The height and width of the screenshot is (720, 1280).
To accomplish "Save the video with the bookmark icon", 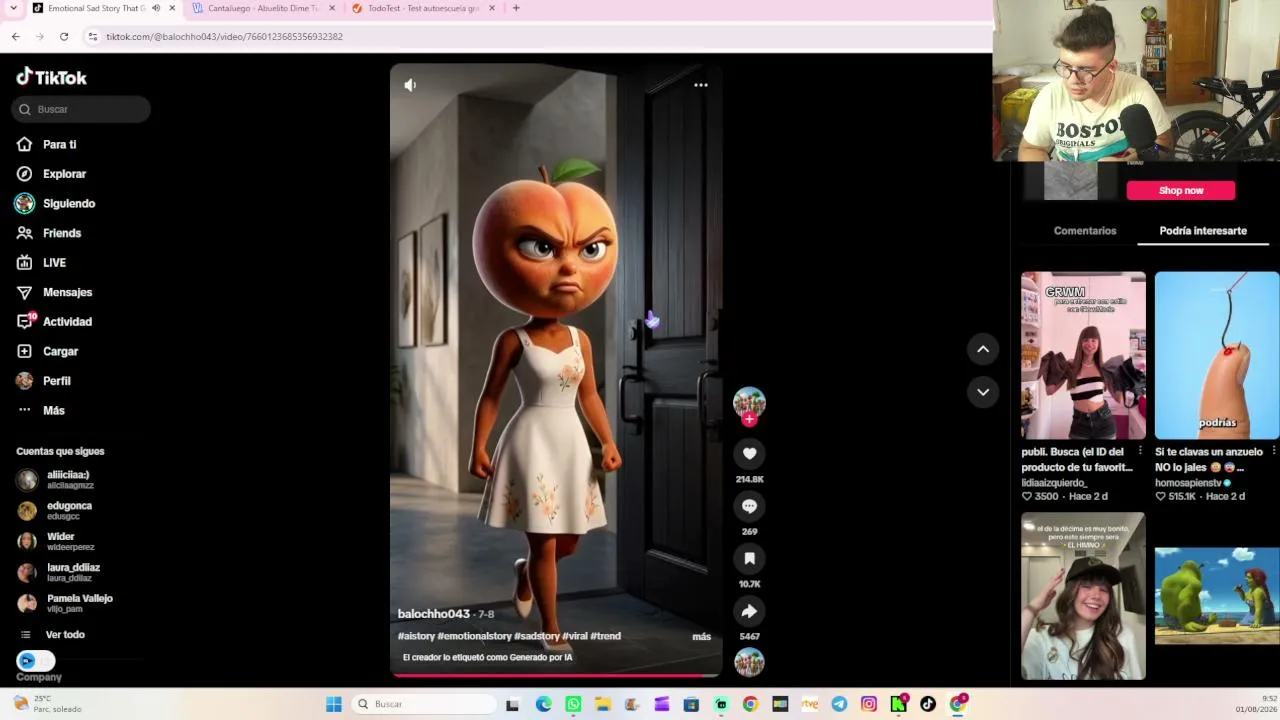I will point(749,559).
